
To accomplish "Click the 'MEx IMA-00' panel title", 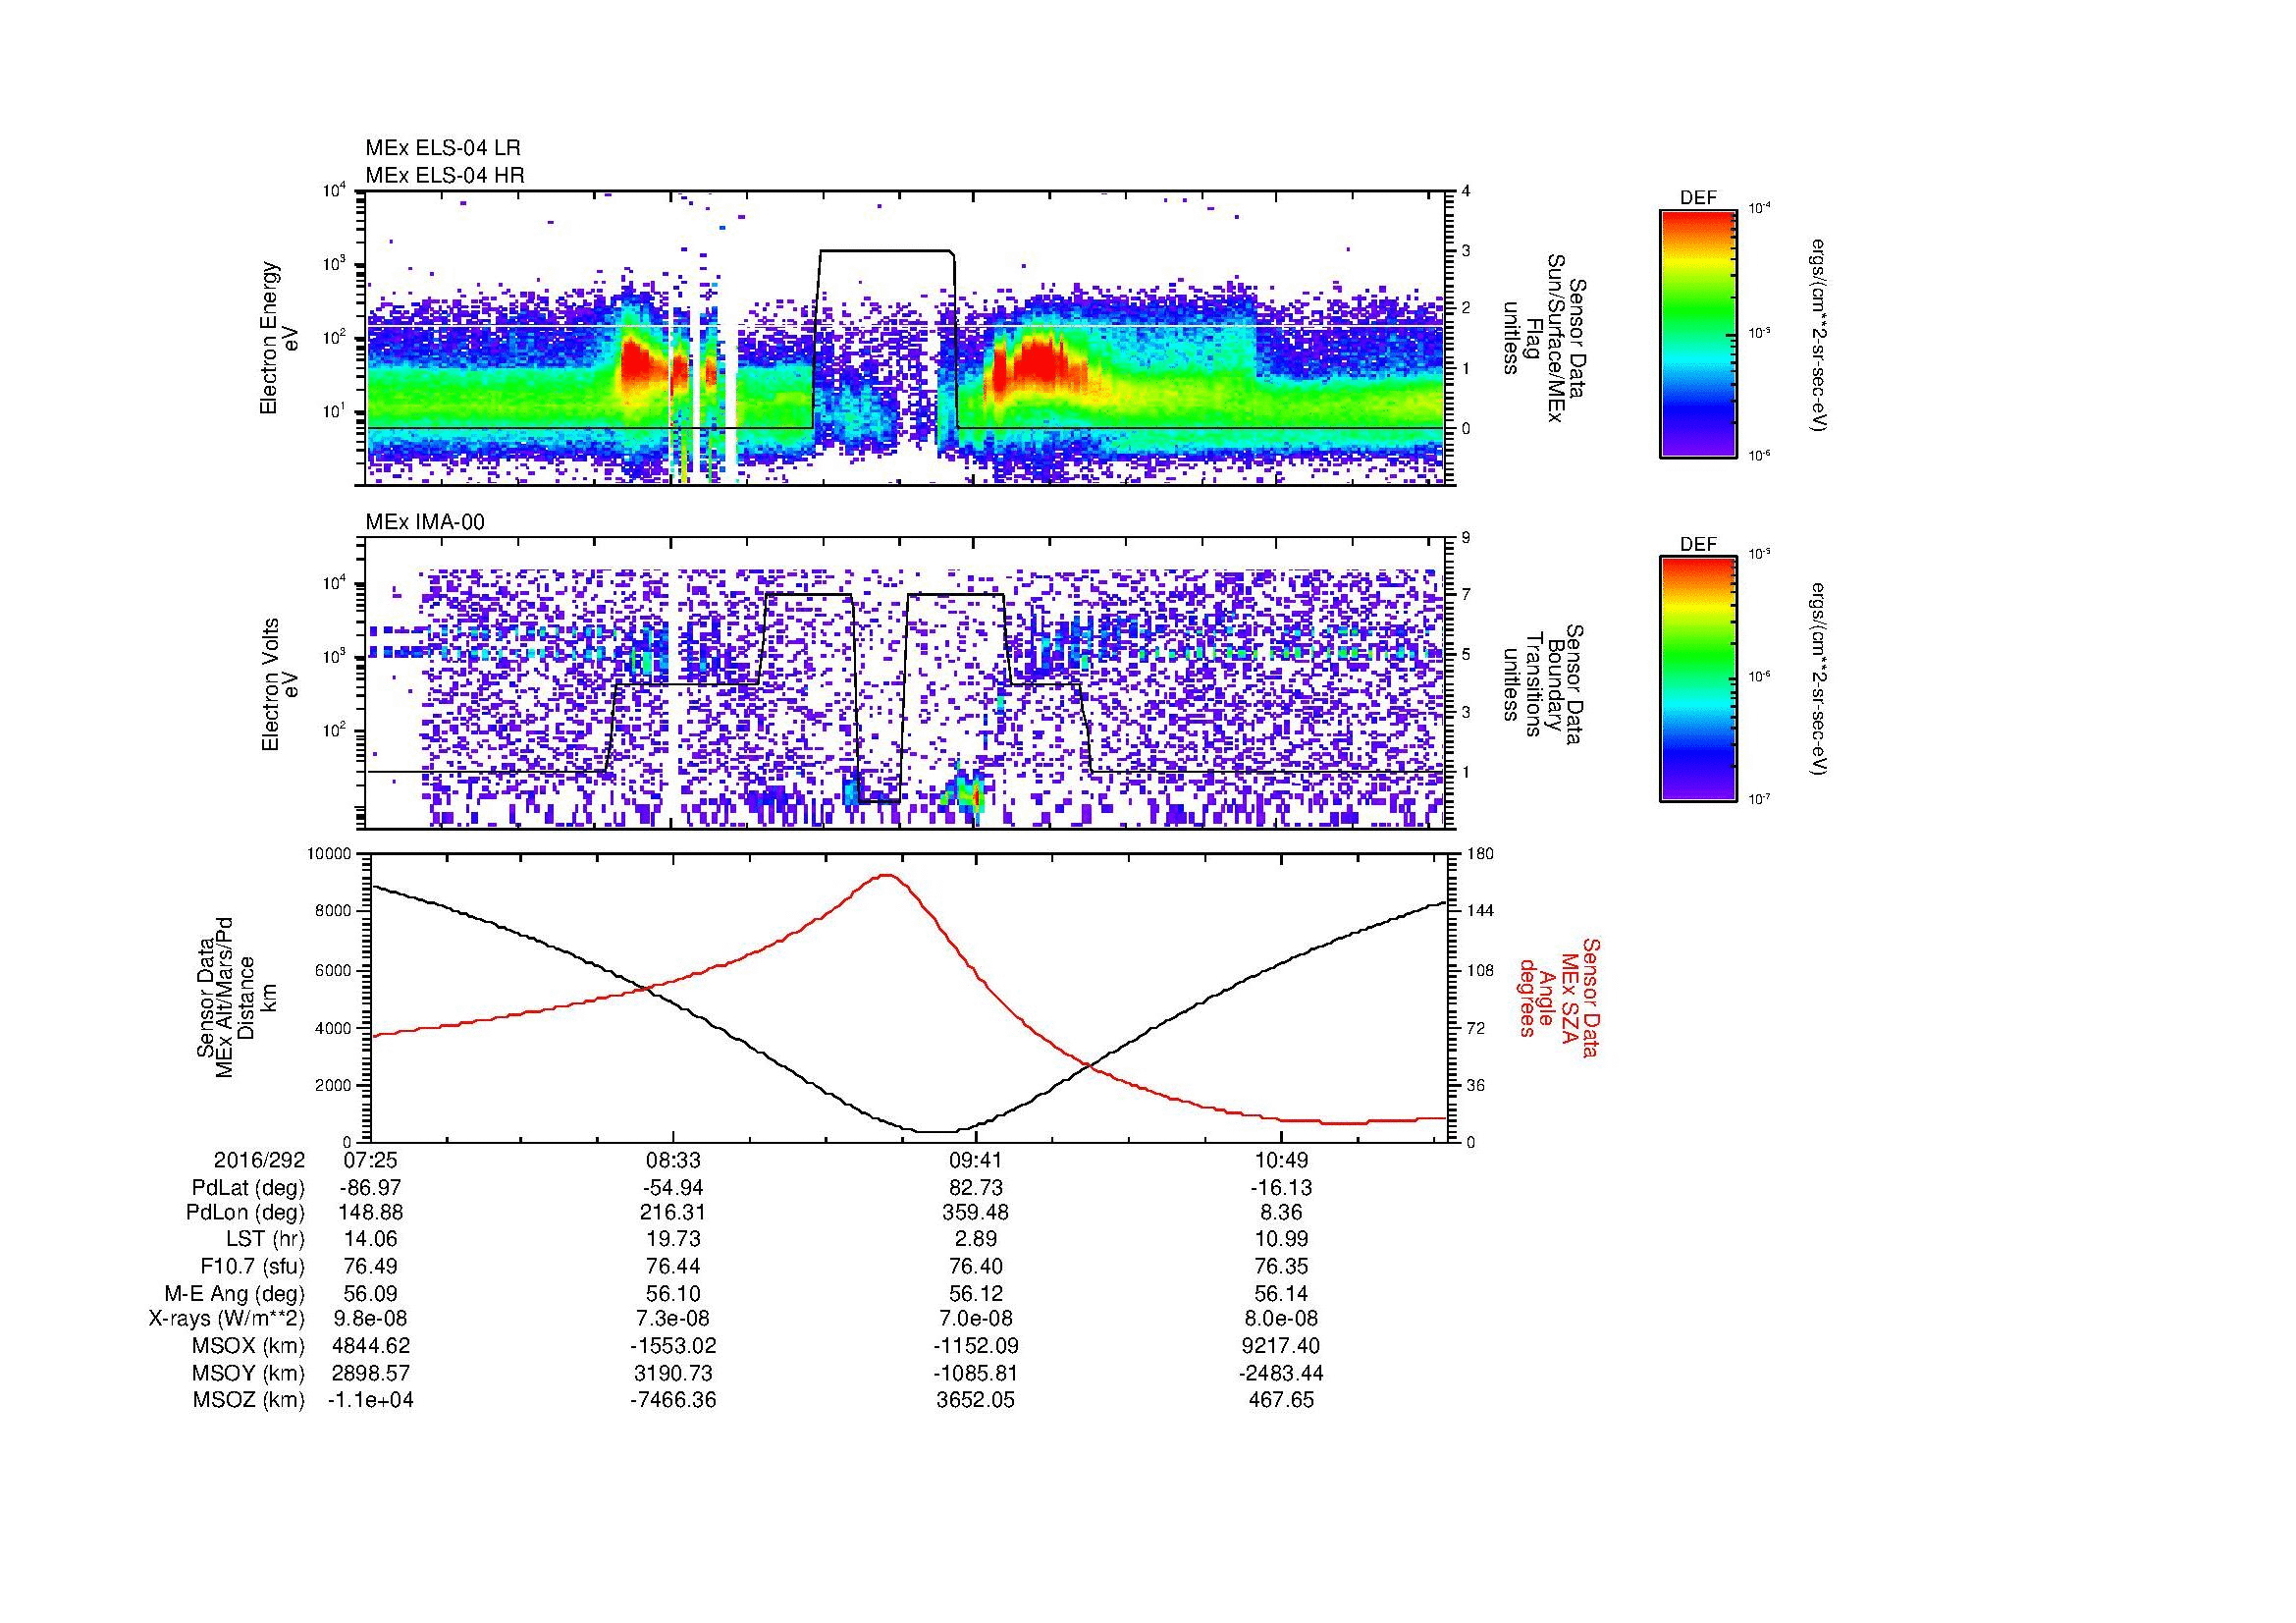I will pyautogui.click(x=425, y=522).
